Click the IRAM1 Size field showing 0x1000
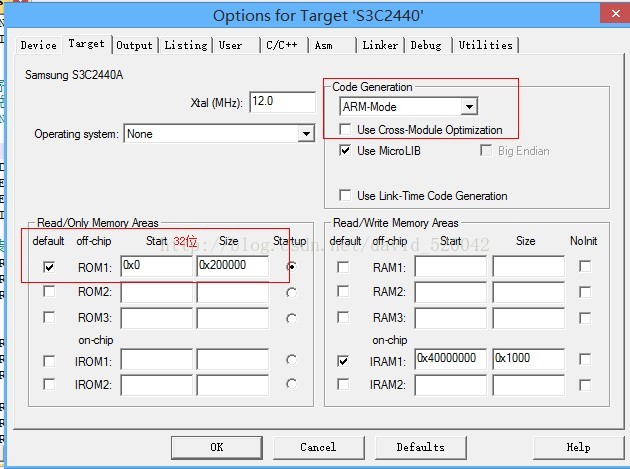Screen dimensions: 630x469 (x=528, y=359)
